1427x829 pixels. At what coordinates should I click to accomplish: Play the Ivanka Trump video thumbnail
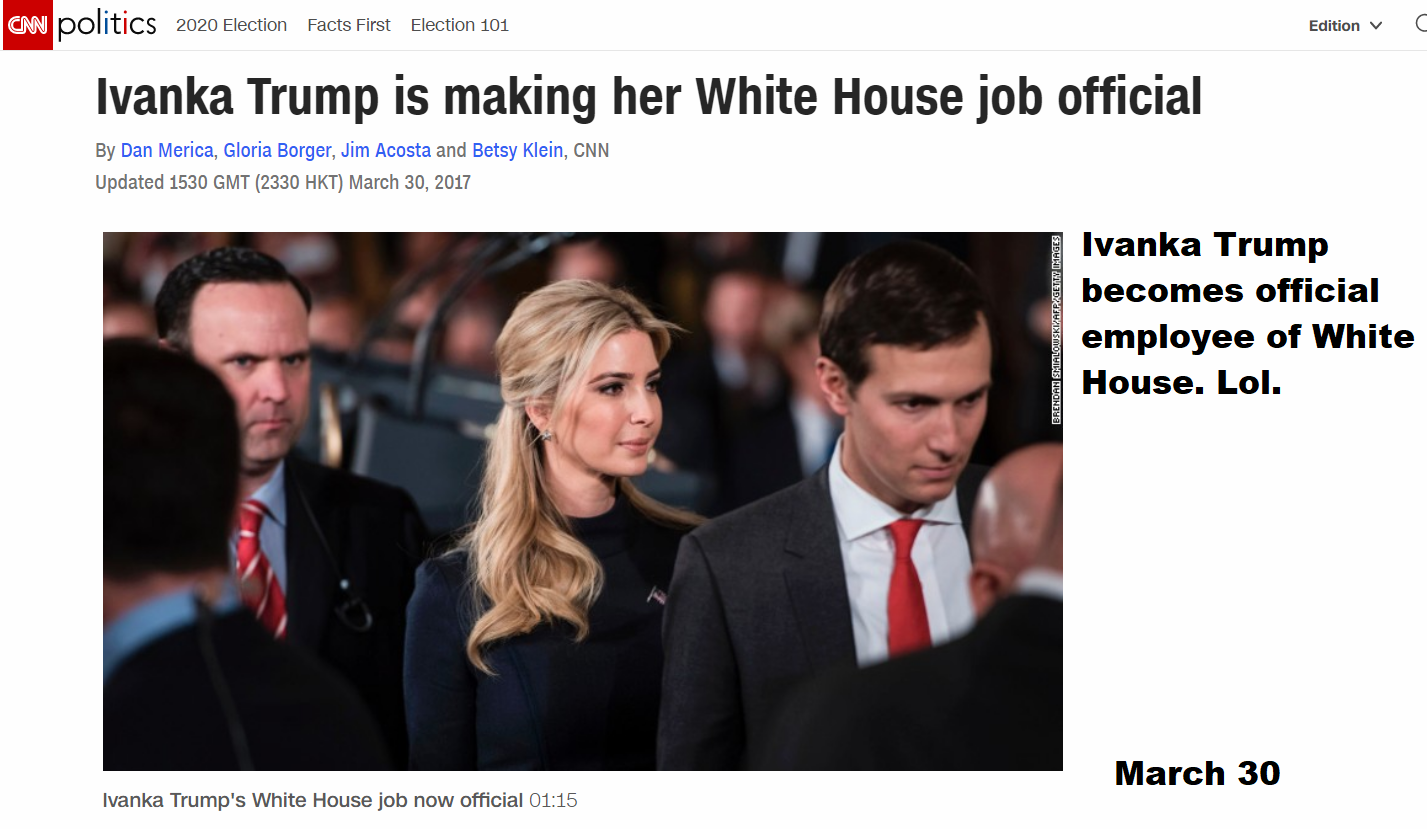click(583, 501)
